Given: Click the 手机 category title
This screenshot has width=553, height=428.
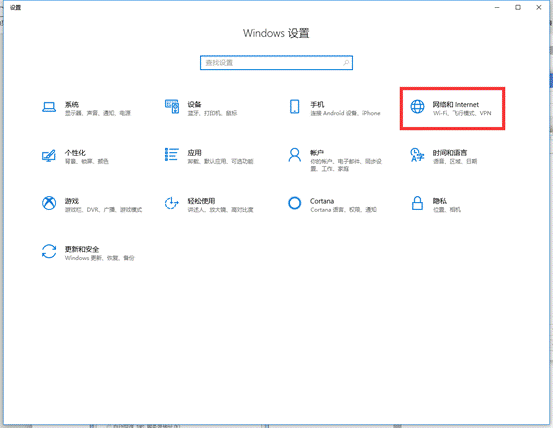Looking at the screenshot, I should click(317, 104).
